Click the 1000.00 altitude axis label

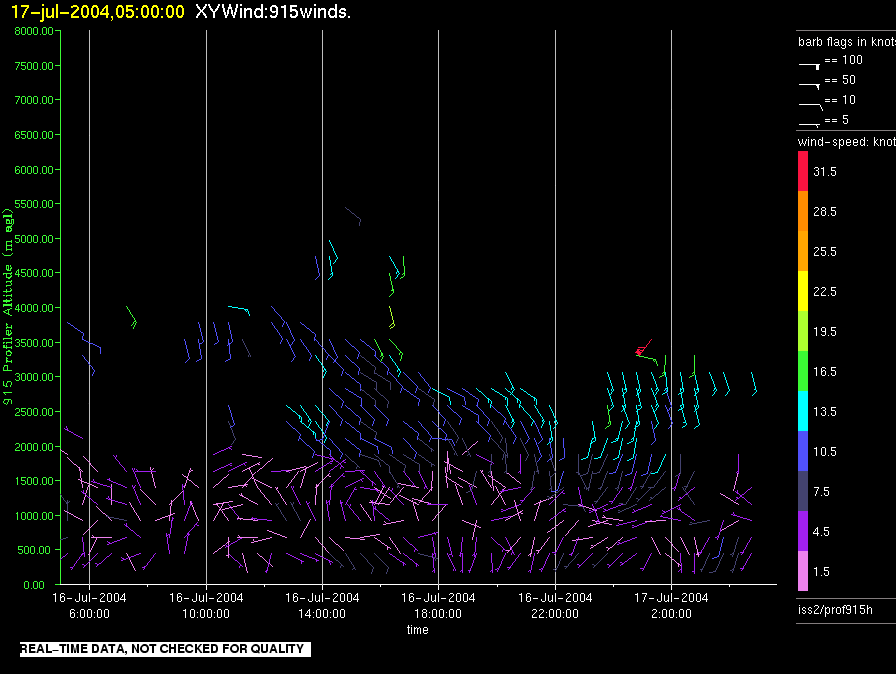tap(34, 516)
